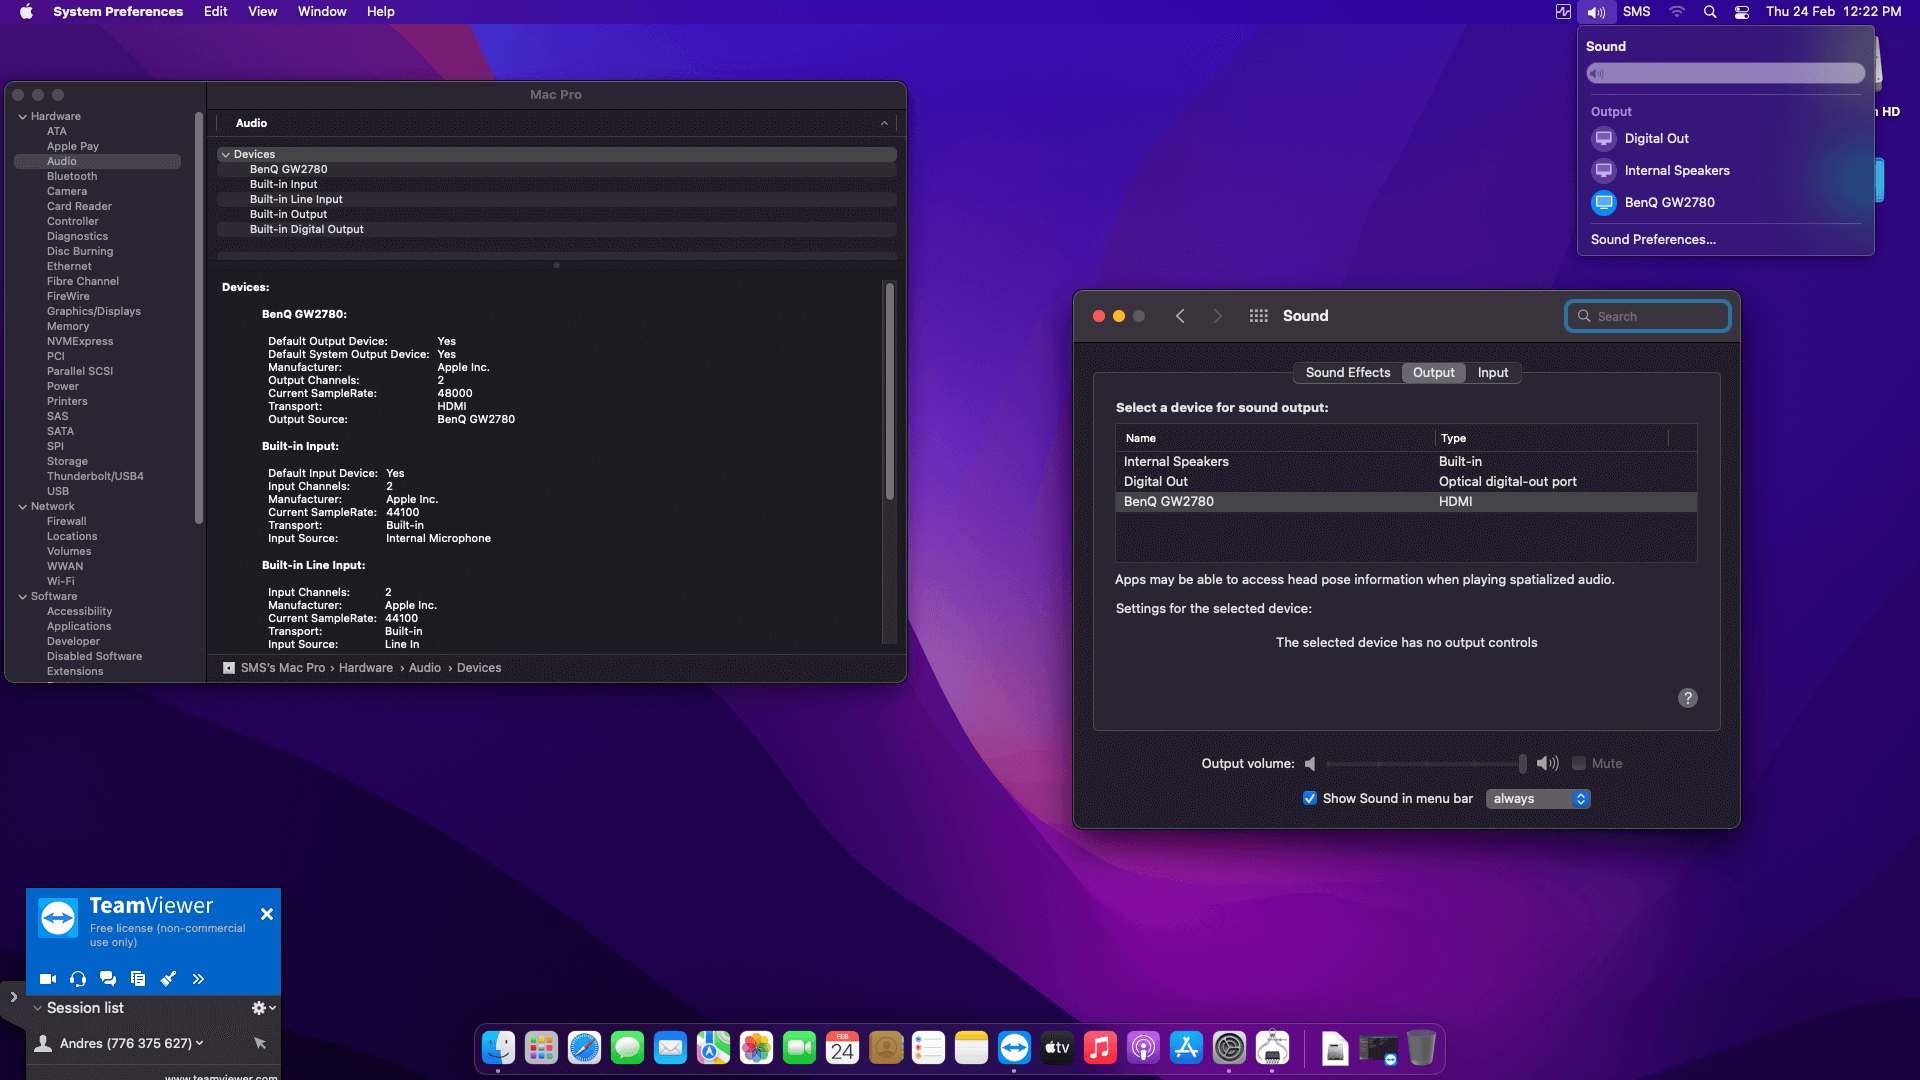Open Control Center from the menu bar
1920x1080 pixels.
[x=1742, y=12]
